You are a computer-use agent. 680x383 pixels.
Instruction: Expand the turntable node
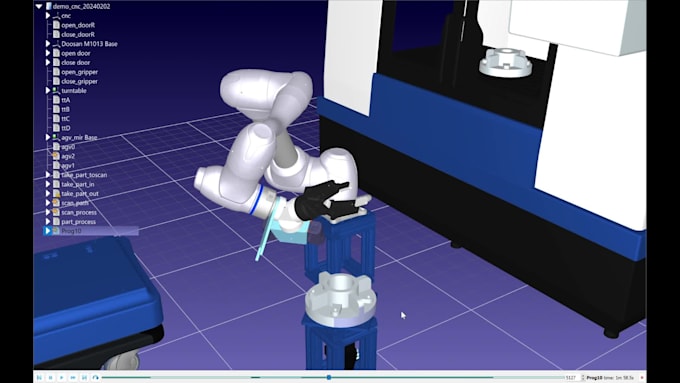[48, 91]
